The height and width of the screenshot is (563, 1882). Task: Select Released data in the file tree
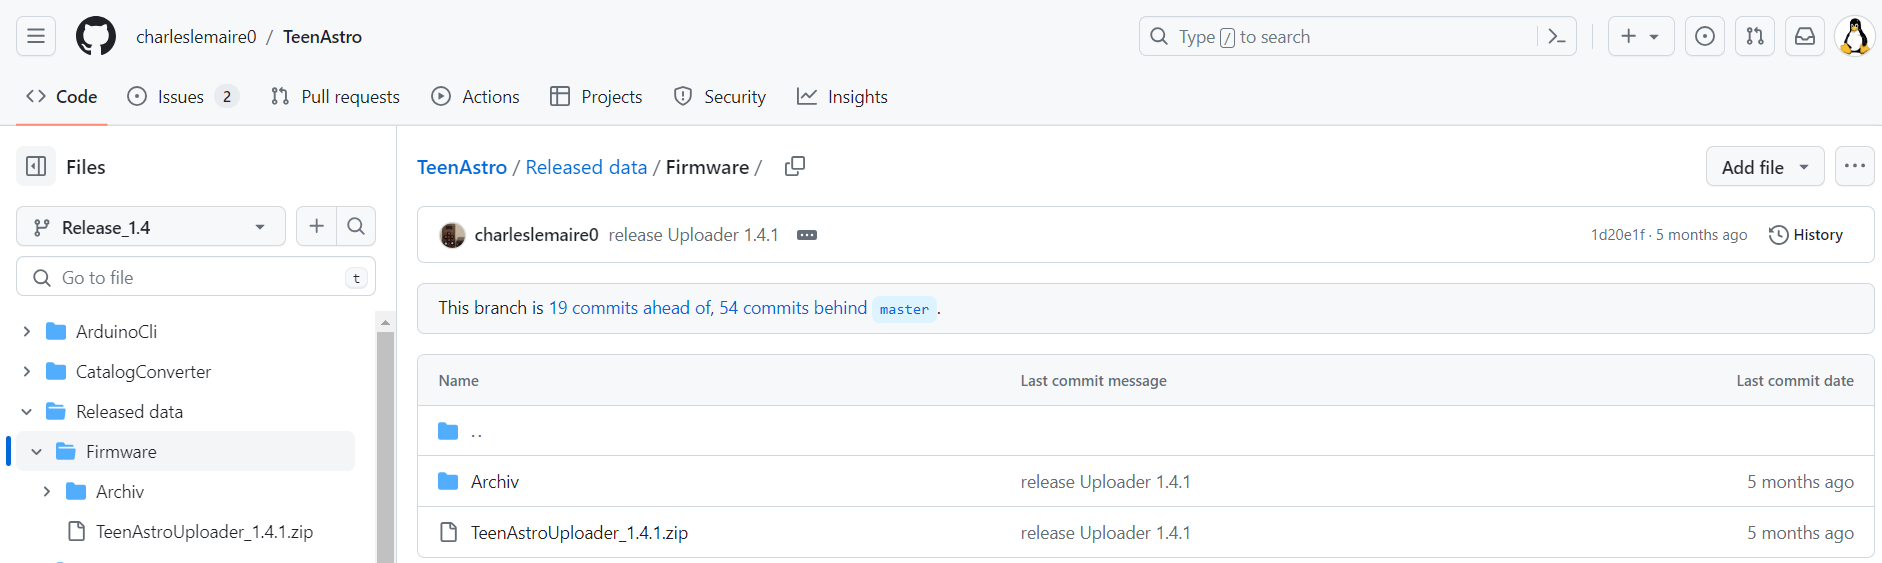(x=129, y=411)
